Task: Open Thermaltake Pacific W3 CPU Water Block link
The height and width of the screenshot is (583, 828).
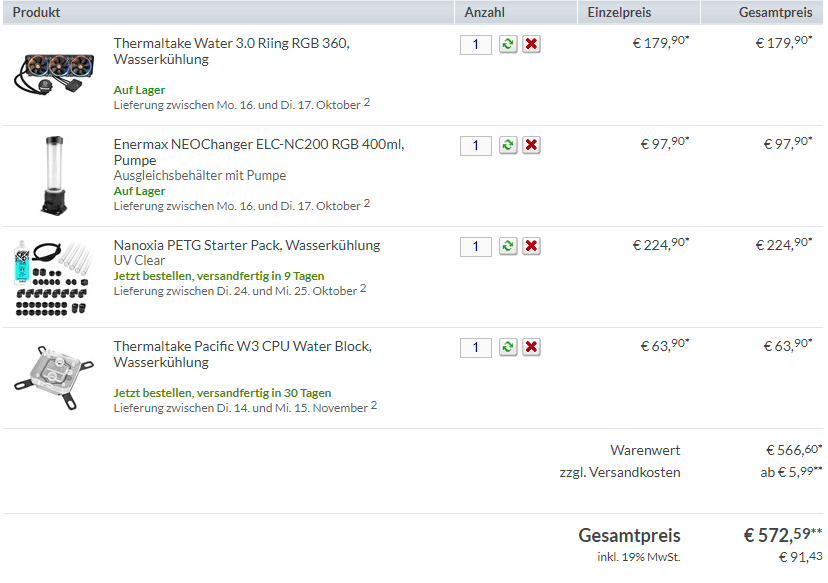Action: (242, 354)
